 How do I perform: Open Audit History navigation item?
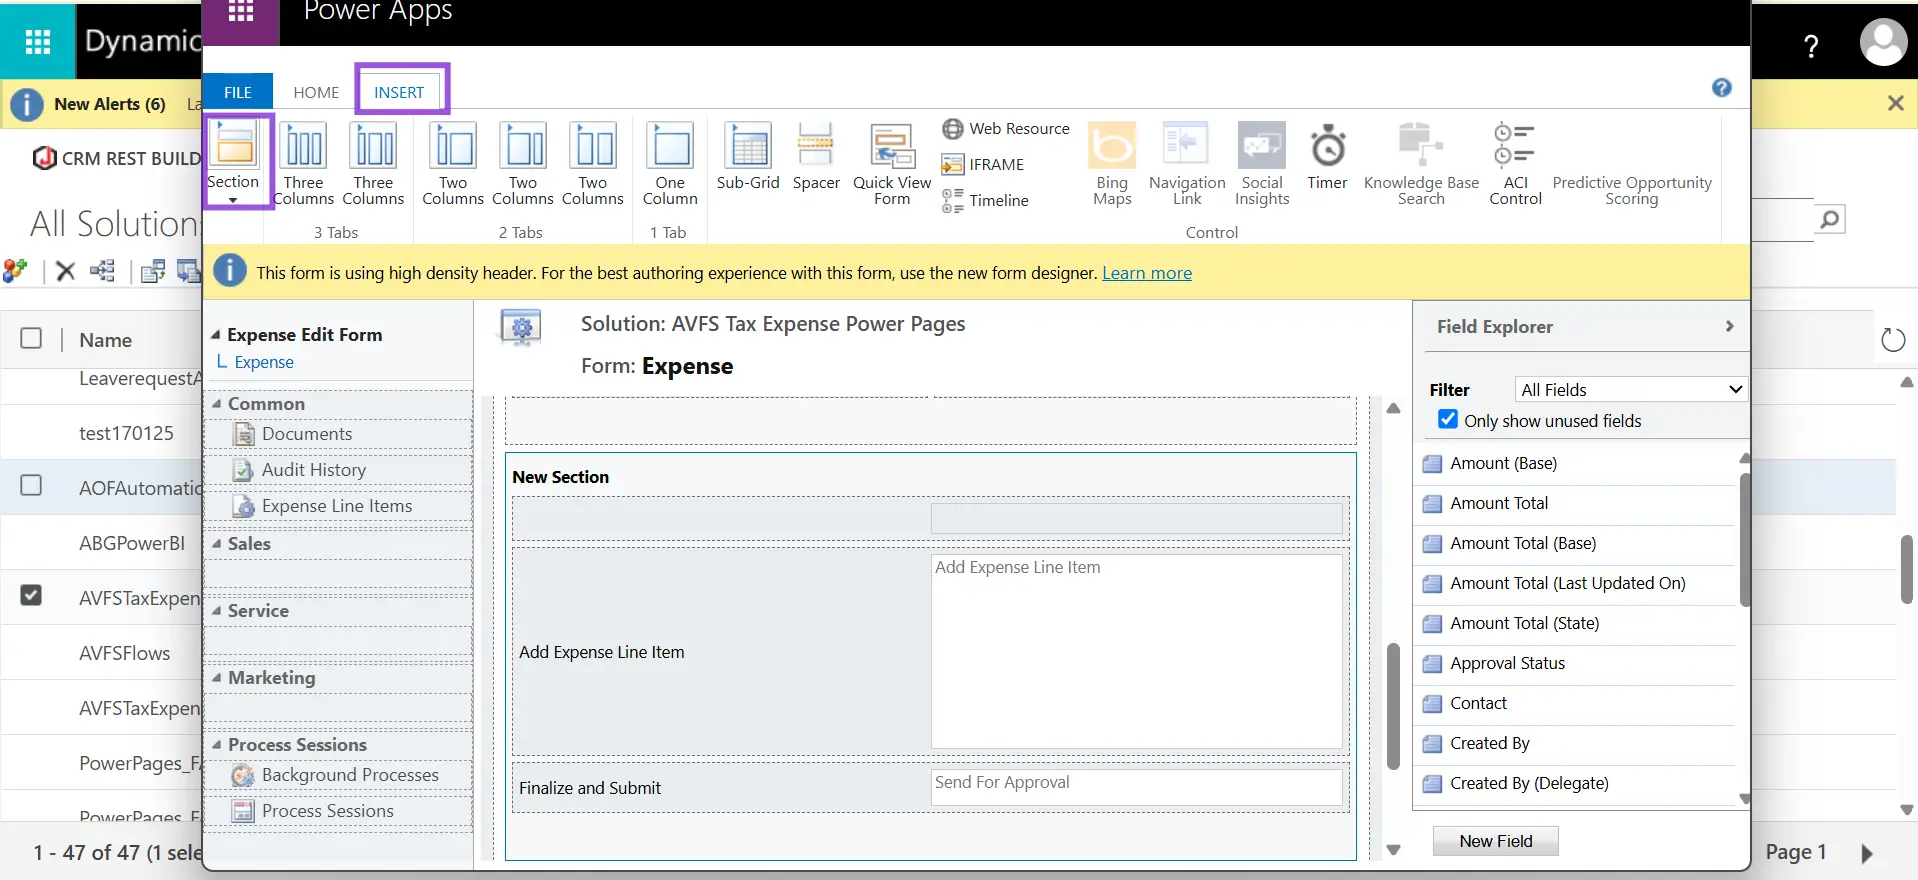314,470
